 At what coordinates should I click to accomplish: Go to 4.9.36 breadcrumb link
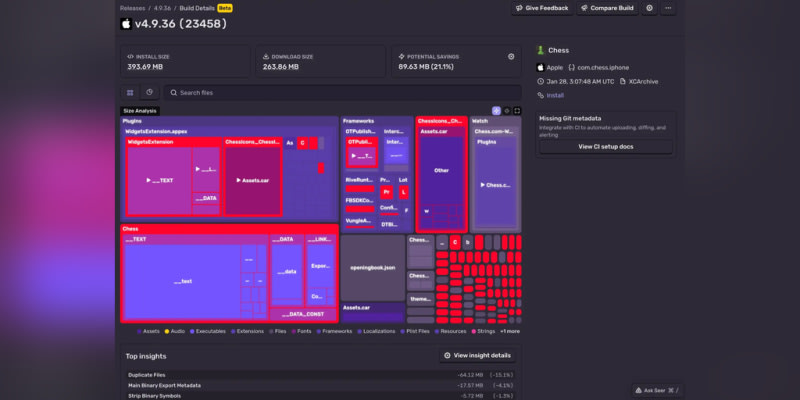[x=162, y=8]
